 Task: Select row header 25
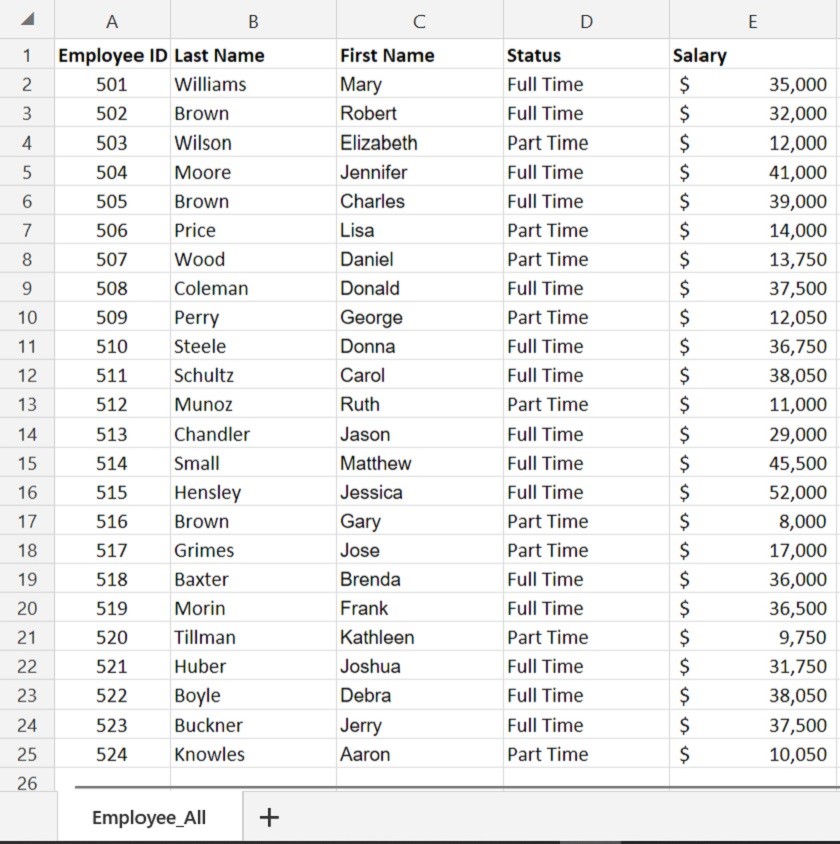[x=28, y=754]
